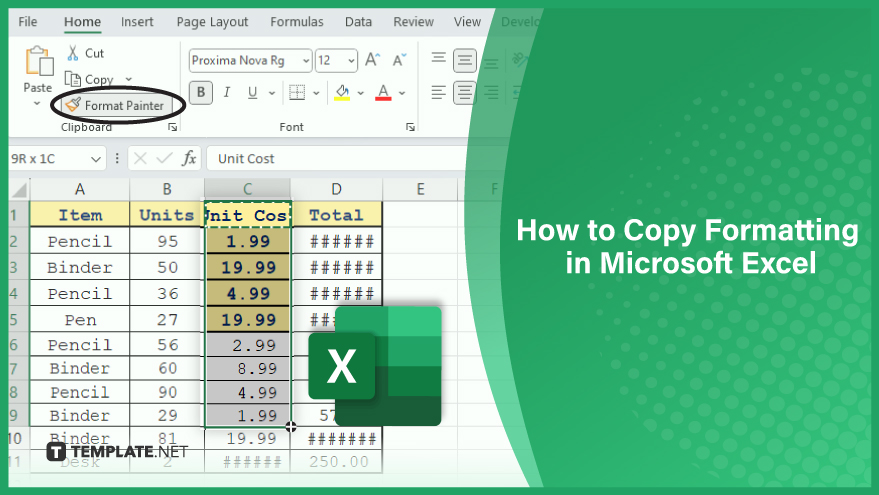Apply red Font Color
Screen dimensions: 879x495
pos(383,92)
